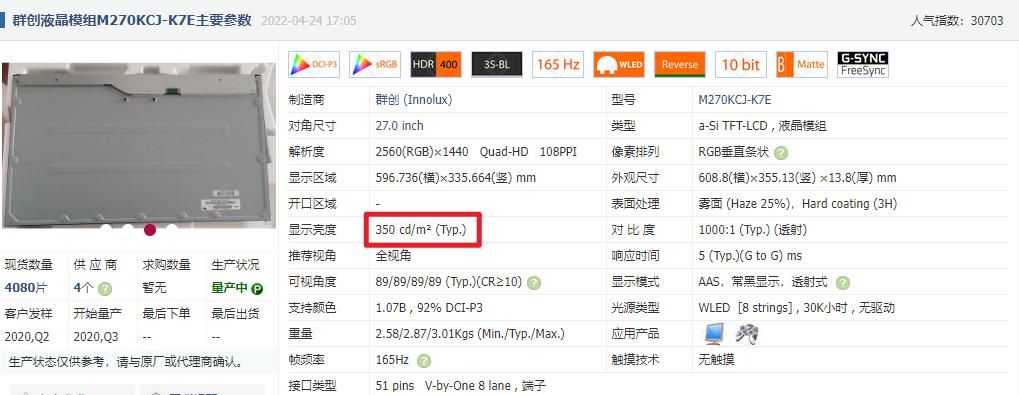1019x395 pixels.
Task: Click weight value 2.58/2.87/3.01Kgs
Action: click(x=470, y=334)
